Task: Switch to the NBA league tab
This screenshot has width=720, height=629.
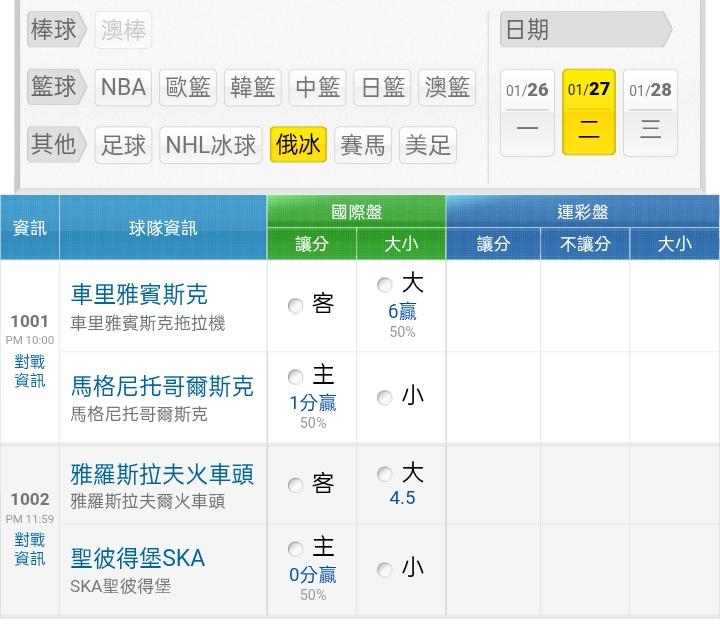Action: tap(124, 88)
